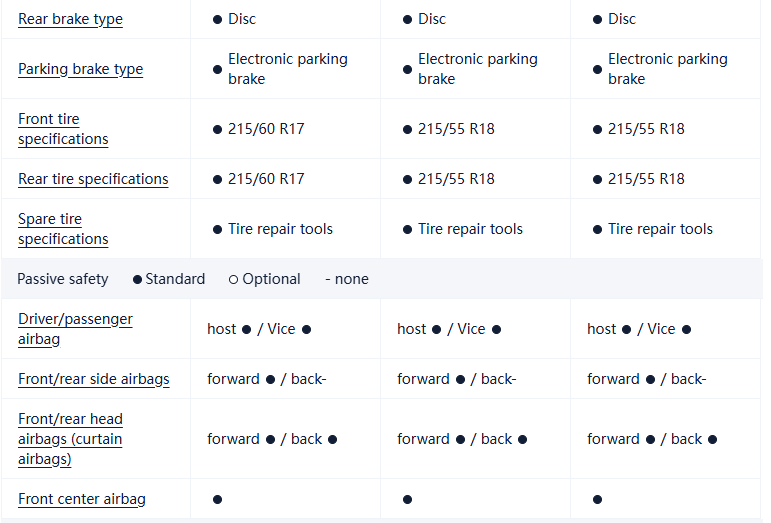The height and width of the screenshot is (523, 771).
Task: Click the Driver/passenger airbag link
Action: click(x=75, y=329)
